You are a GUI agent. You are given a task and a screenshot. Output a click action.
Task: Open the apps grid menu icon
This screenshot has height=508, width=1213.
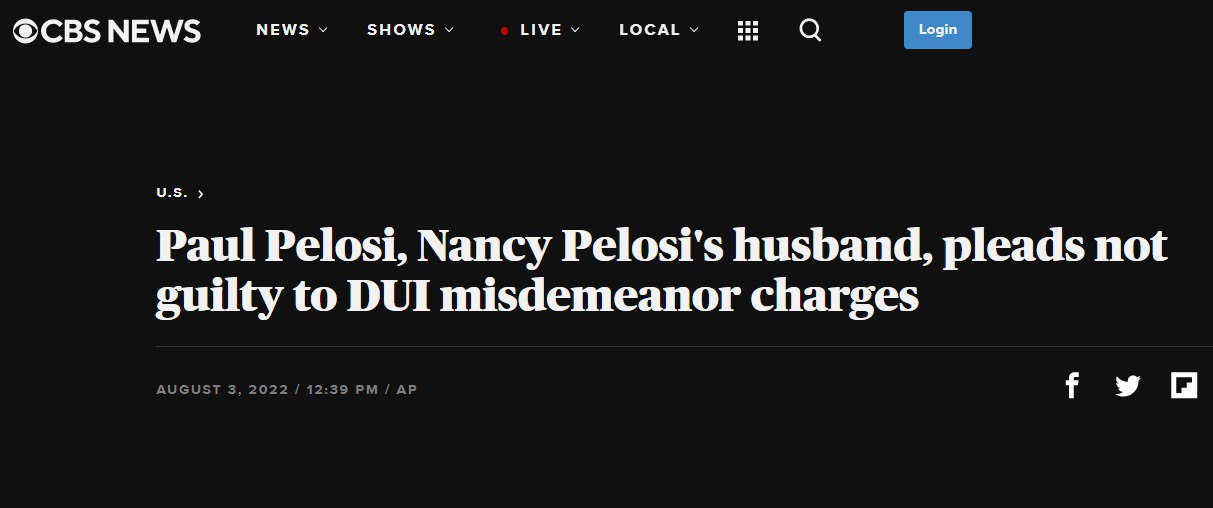pyautogui.click(x=748, y=31)
